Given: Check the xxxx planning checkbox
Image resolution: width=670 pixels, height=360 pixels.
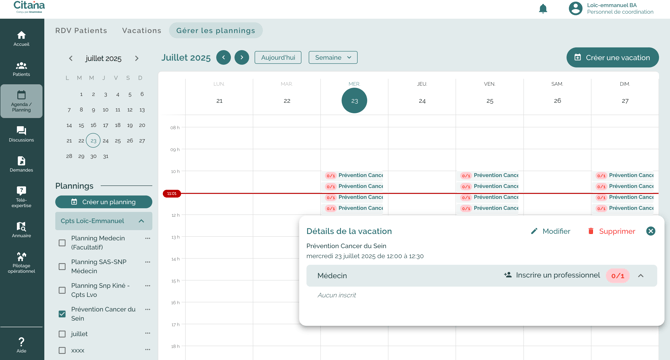Looking at the screenshot, I should coord(62,350).
